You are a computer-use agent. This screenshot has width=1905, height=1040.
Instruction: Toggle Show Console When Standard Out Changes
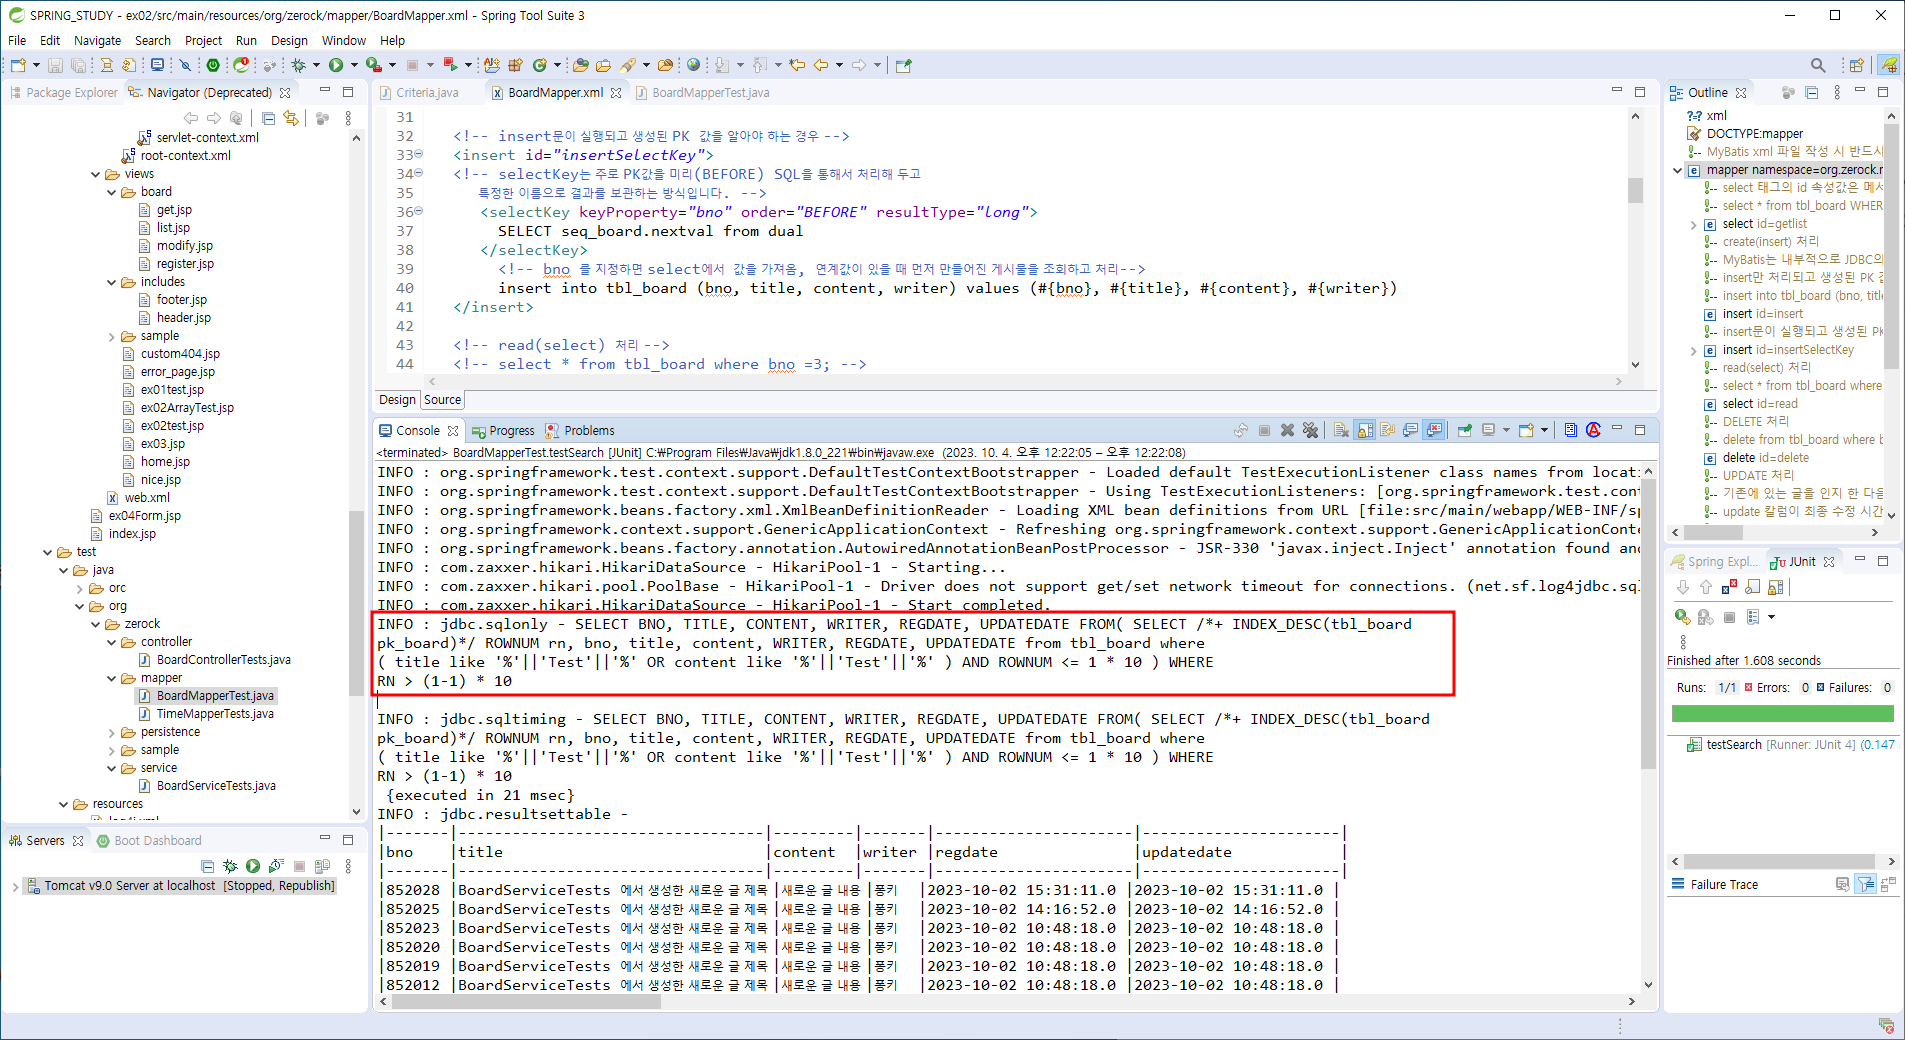(x=1411, y=430)
